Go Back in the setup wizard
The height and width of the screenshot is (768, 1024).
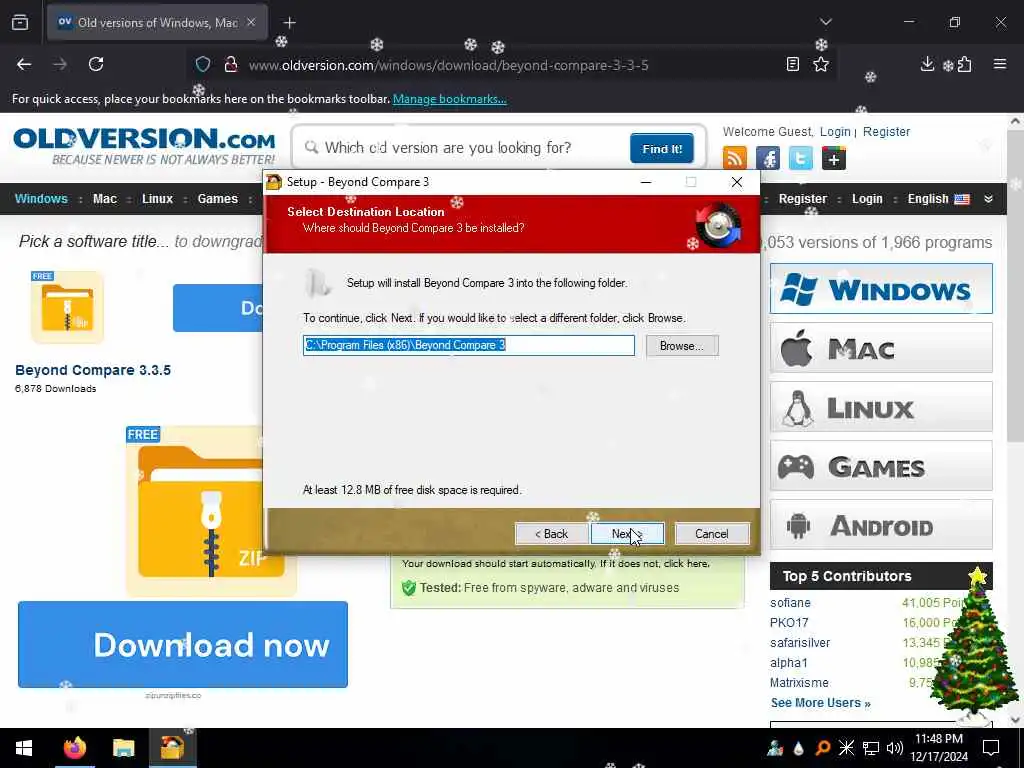pos(551,534)
